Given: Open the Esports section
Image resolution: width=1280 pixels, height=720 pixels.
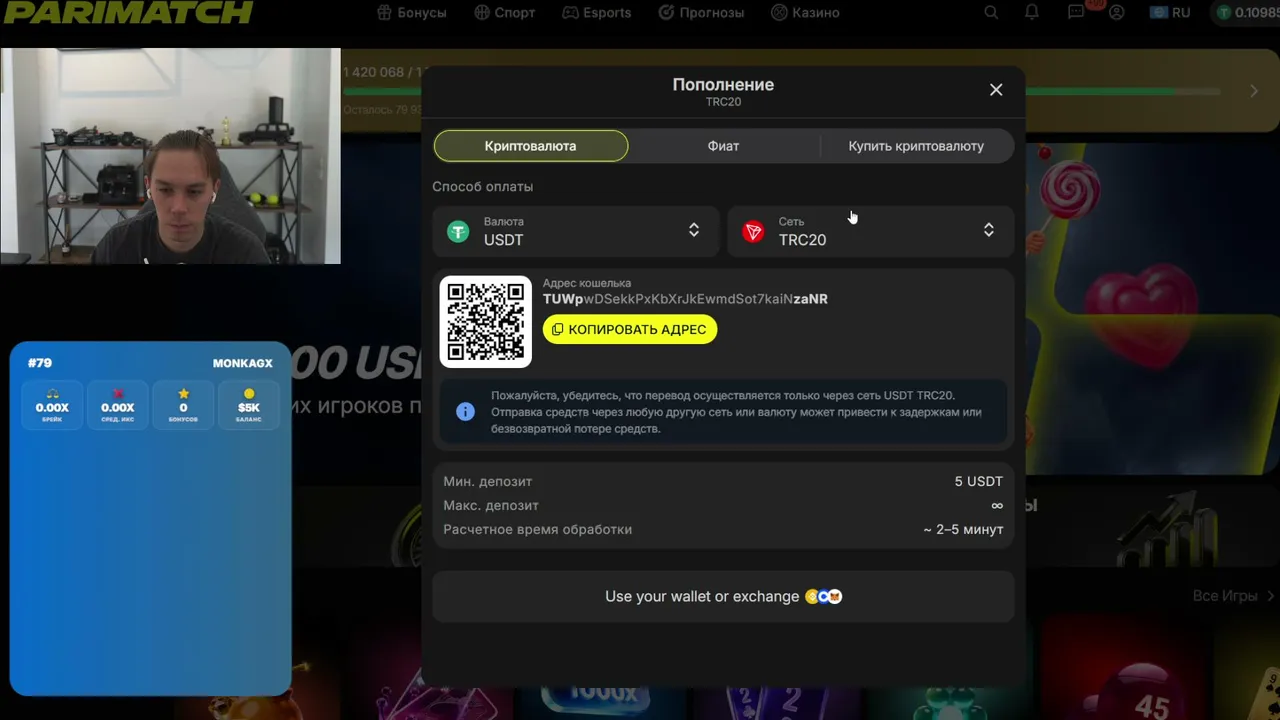Looking at the screenshot, I should click(x=597, y=13).
